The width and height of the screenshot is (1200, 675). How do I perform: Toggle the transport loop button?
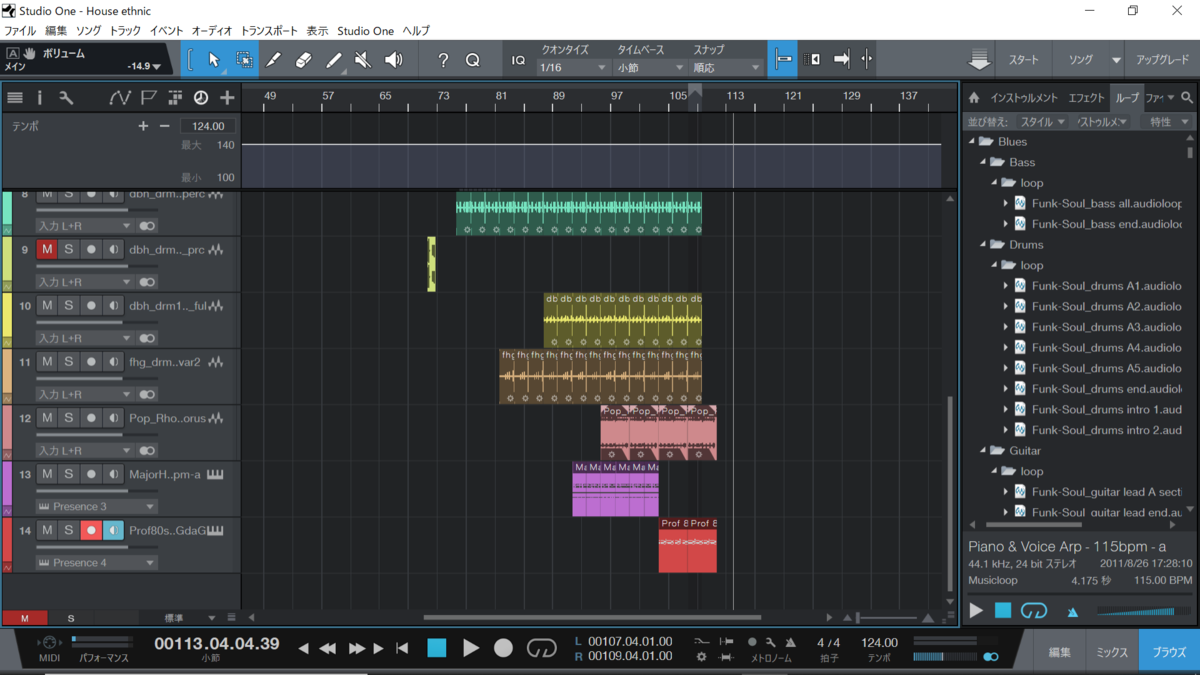pos(541,648)
